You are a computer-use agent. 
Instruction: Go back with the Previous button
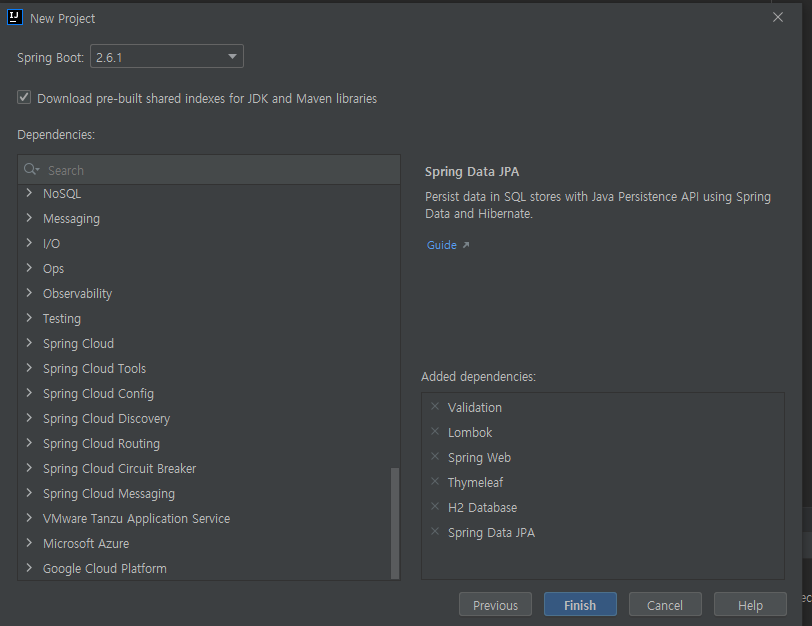tap(495, 604)
